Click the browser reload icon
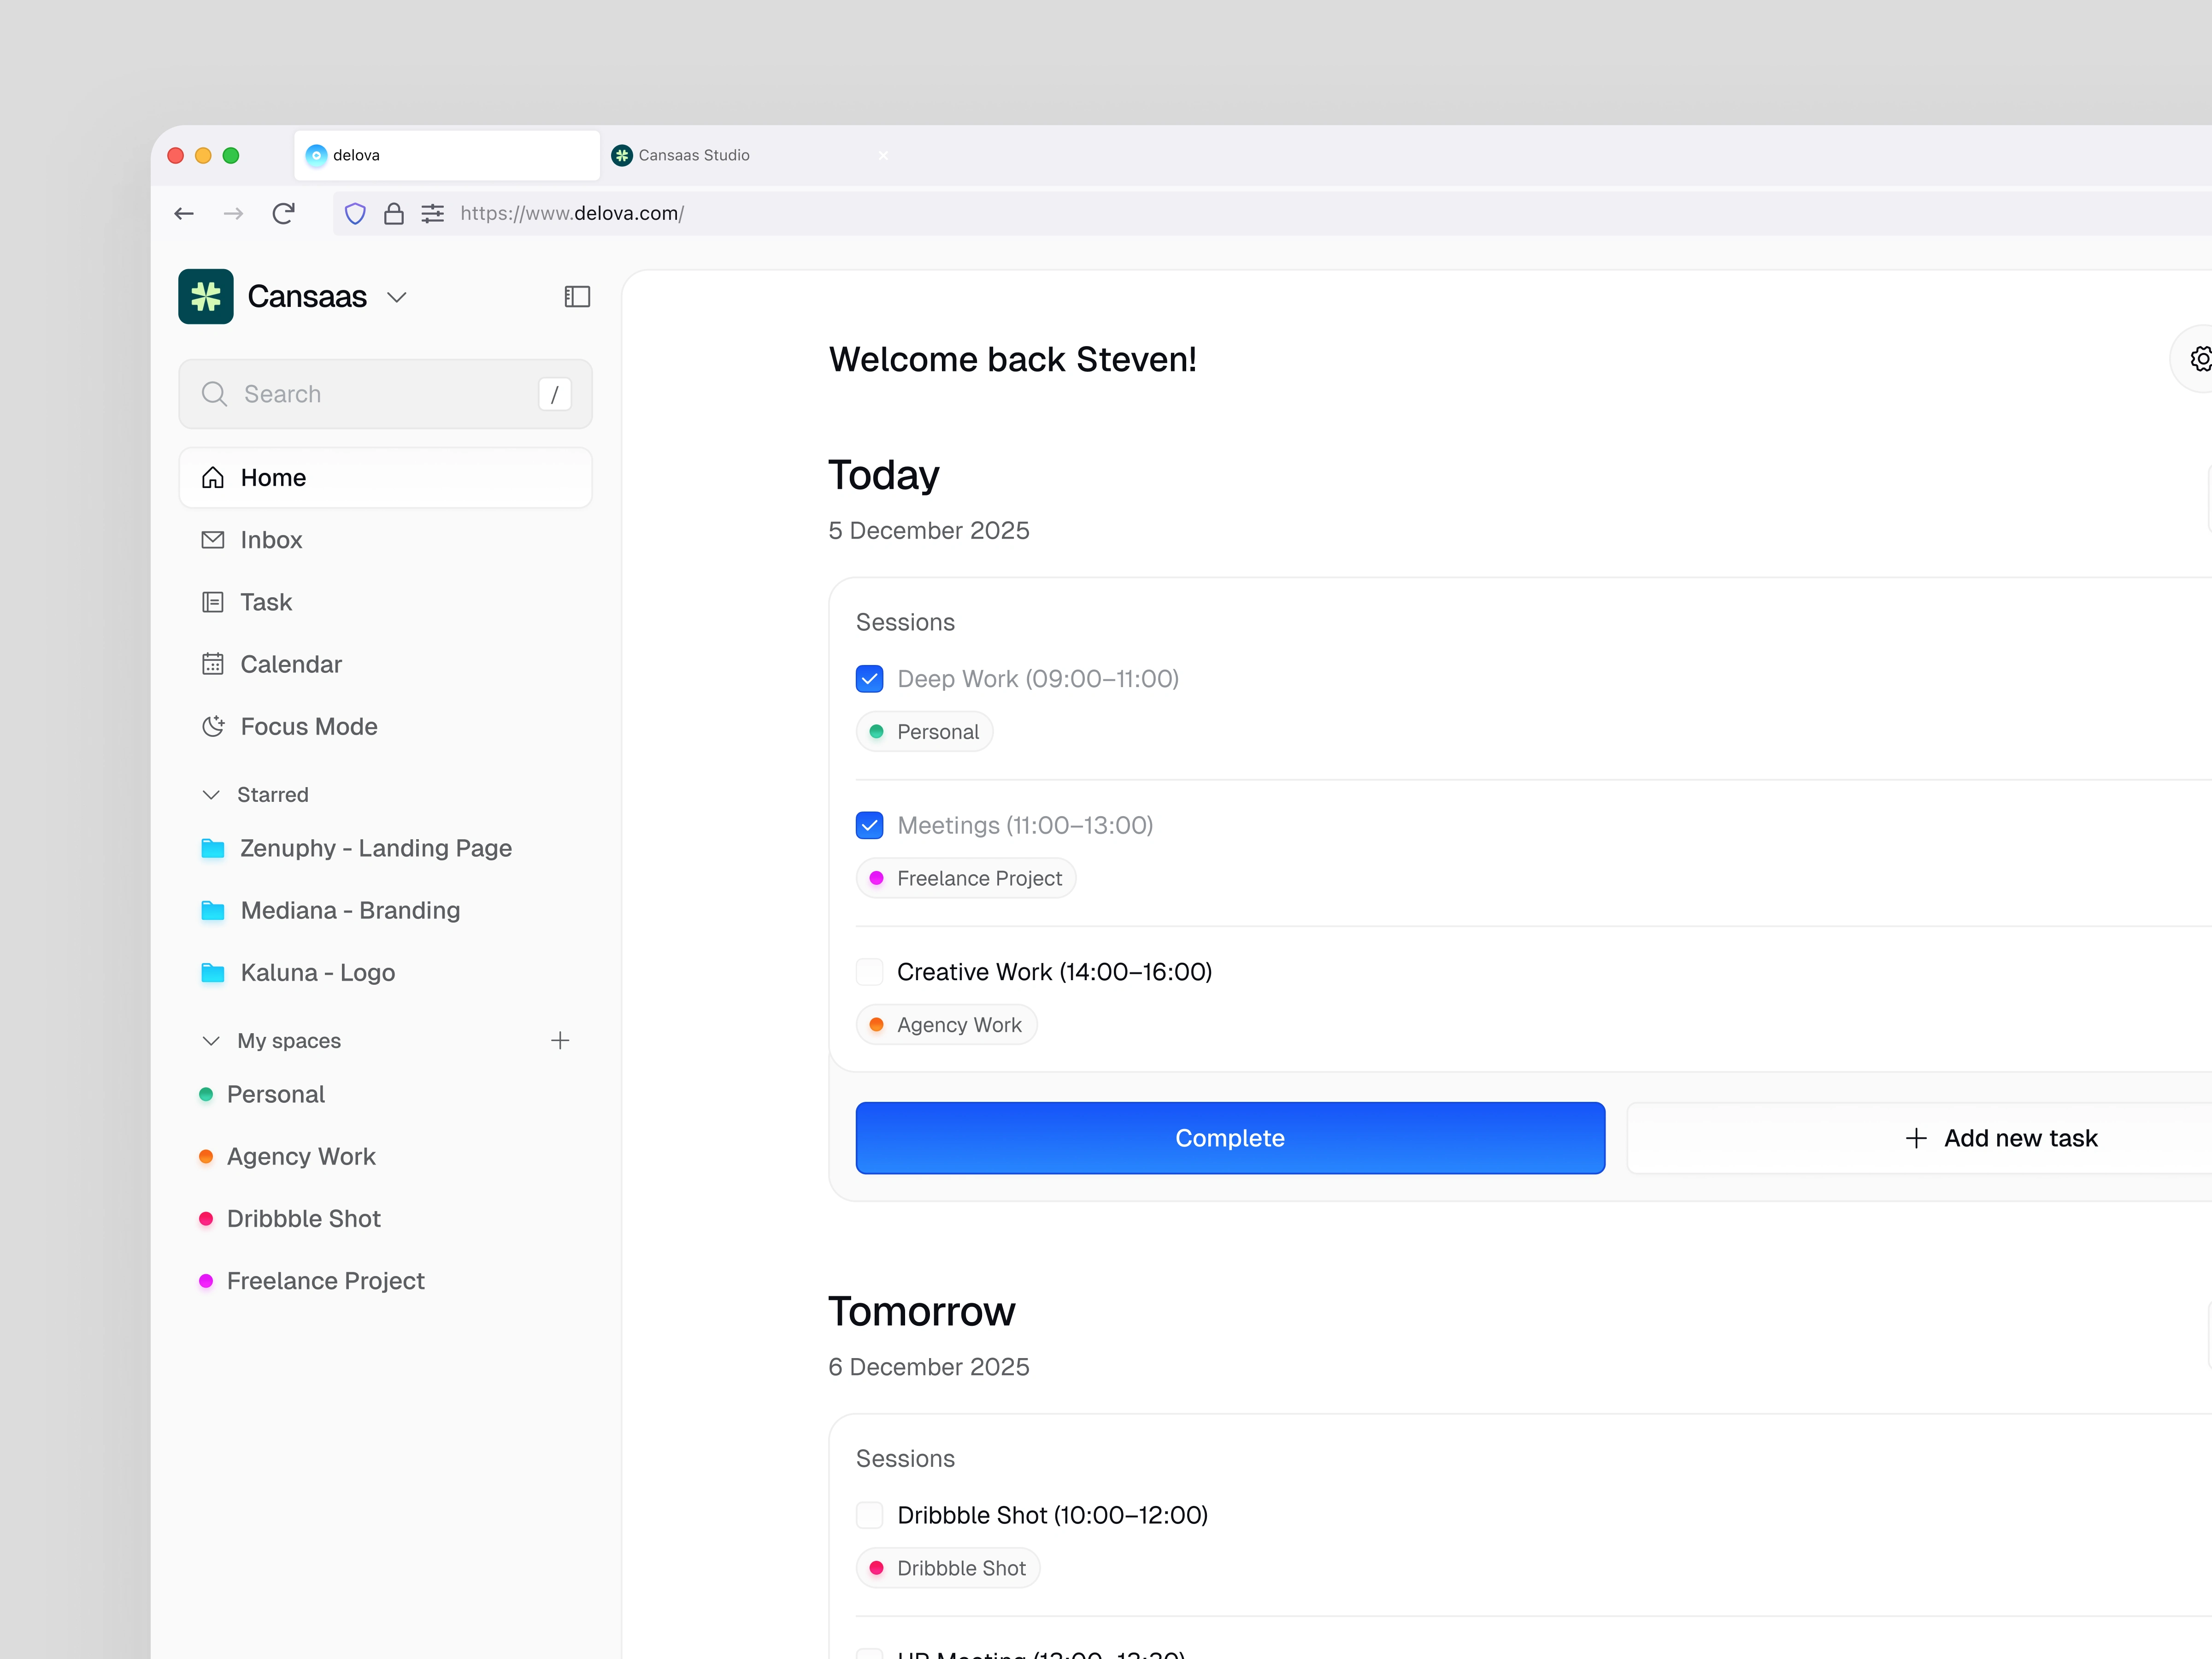 point(284,213)
